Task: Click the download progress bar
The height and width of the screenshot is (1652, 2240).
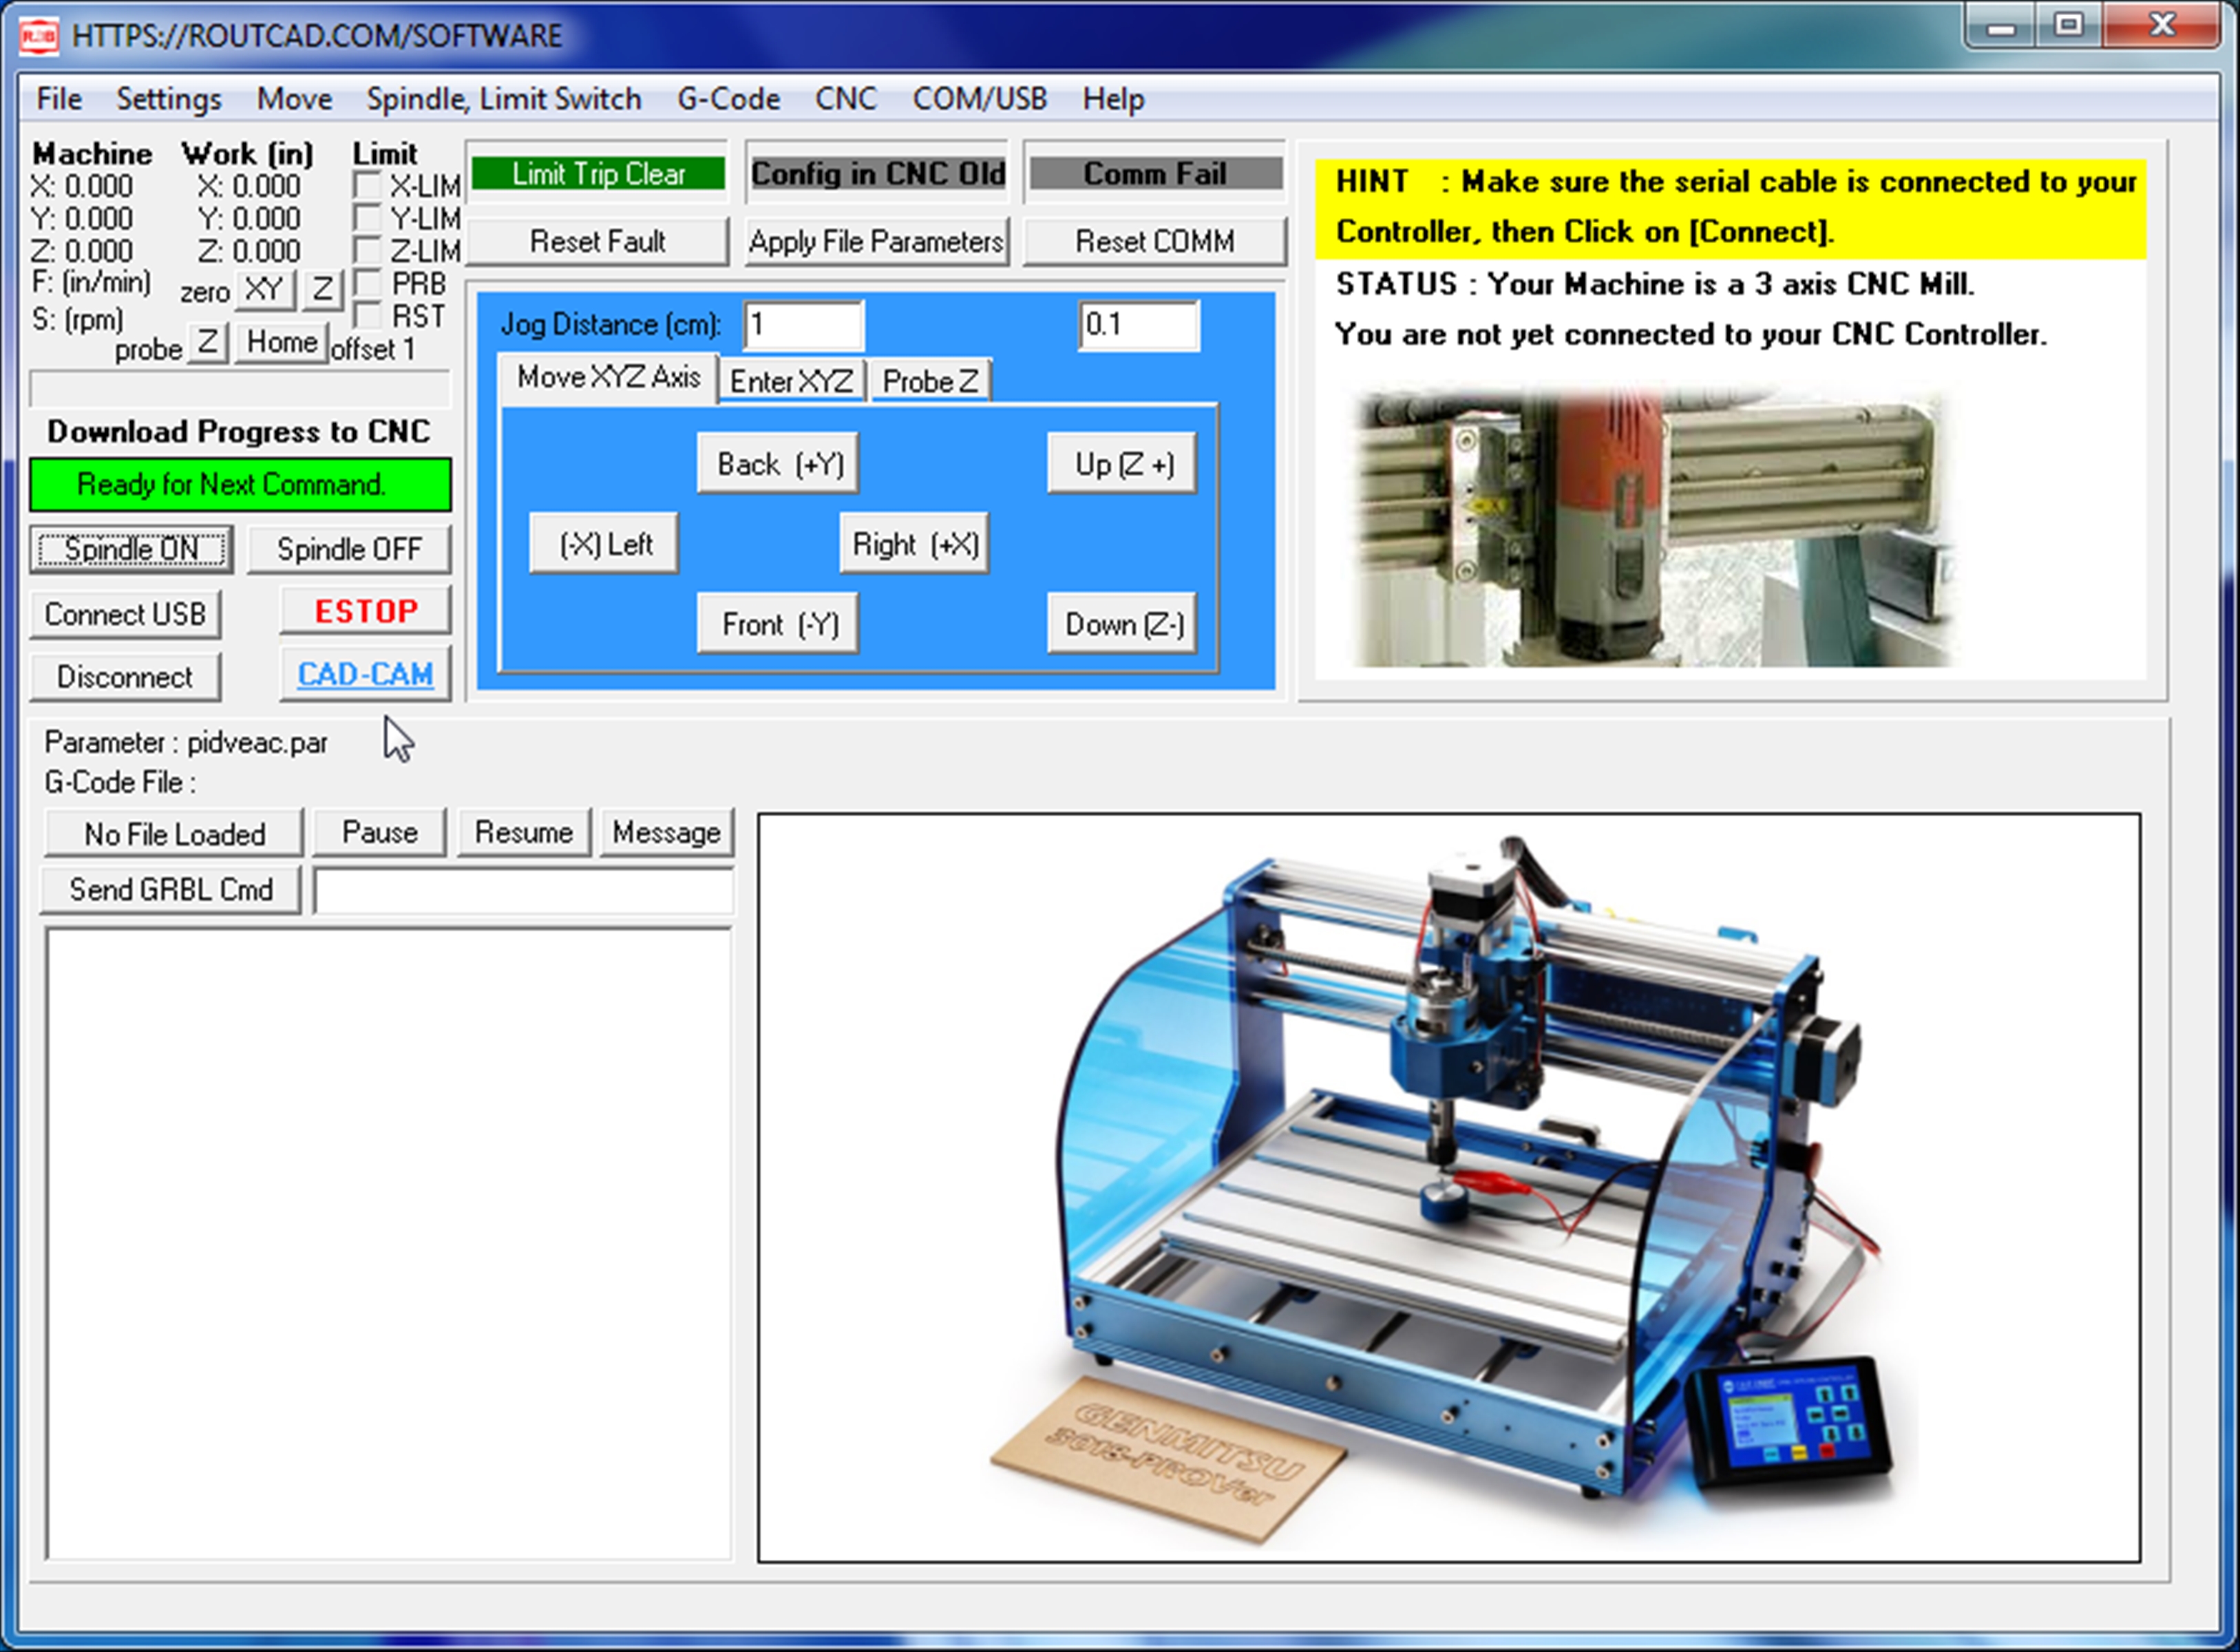Action: pos(240,388)
